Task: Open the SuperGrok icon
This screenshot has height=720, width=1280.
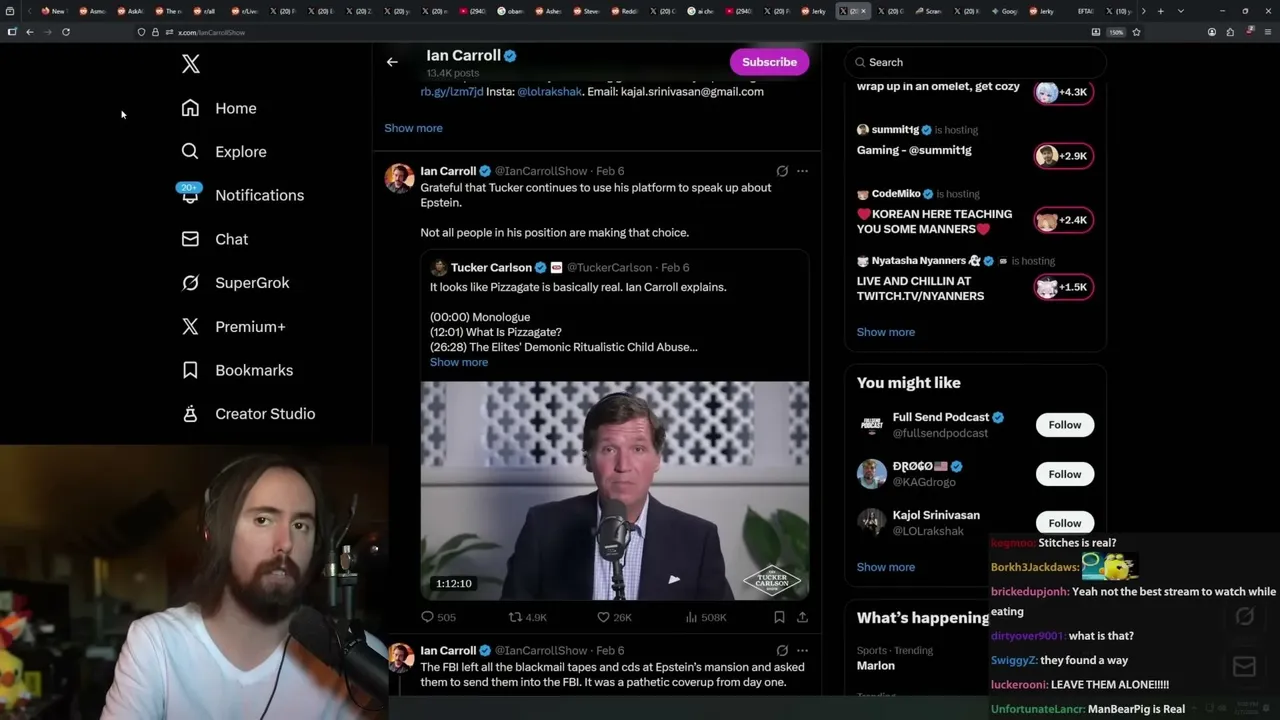Action: (190, 283)
